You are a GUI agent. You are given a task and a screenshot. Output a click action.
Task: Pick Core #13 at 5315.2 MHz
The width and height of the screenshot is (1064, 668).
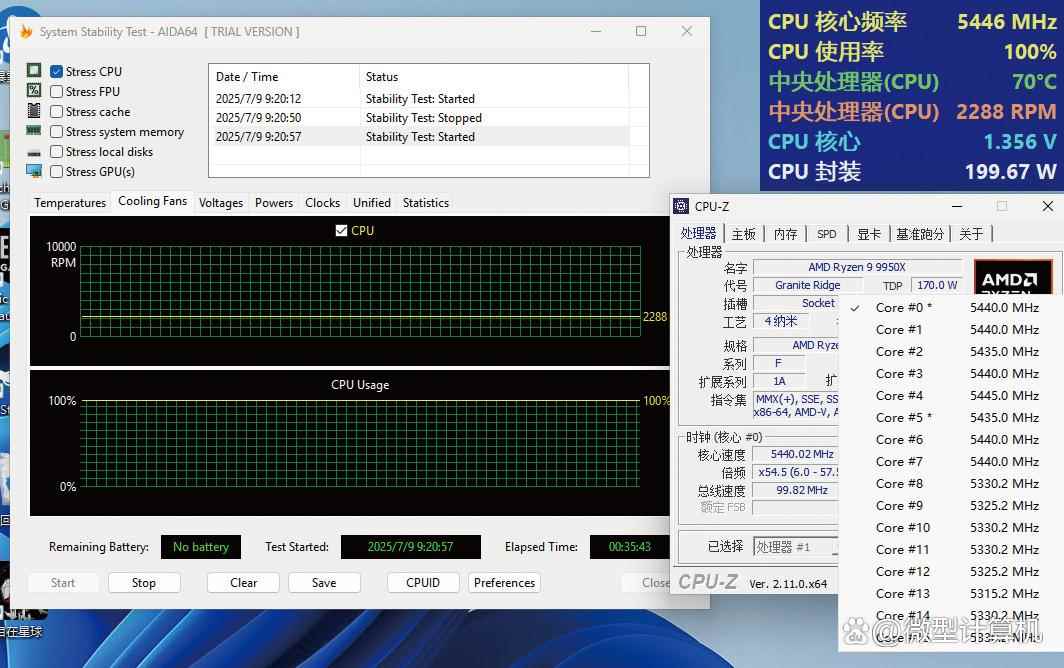[x=949, y=594]
